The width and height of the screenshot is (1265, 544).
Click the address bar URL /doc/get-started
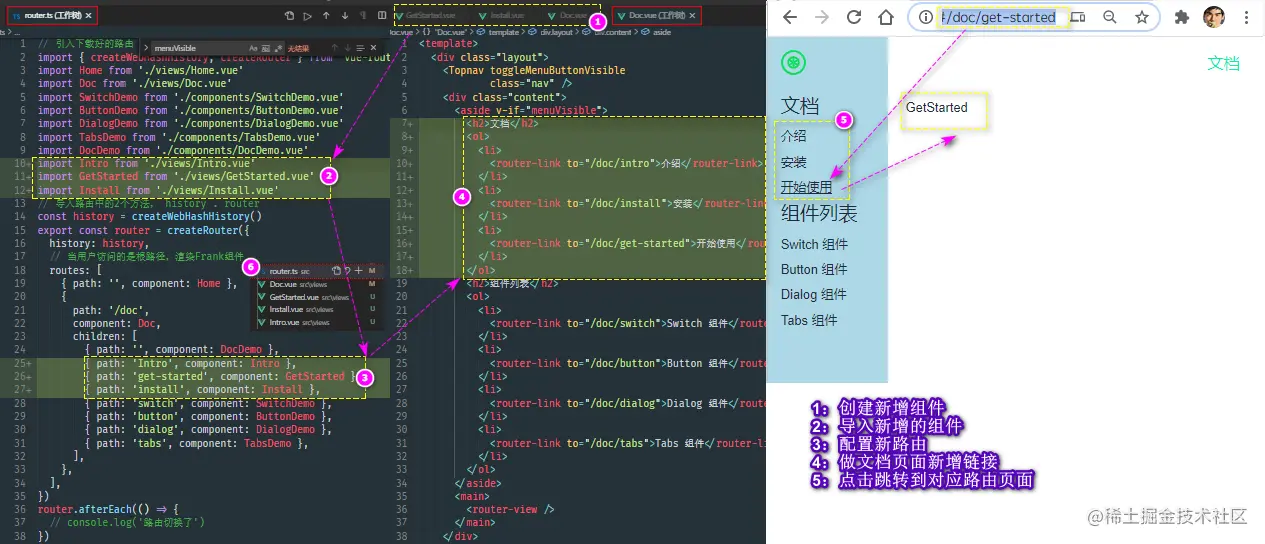click(x=997, y=17)
